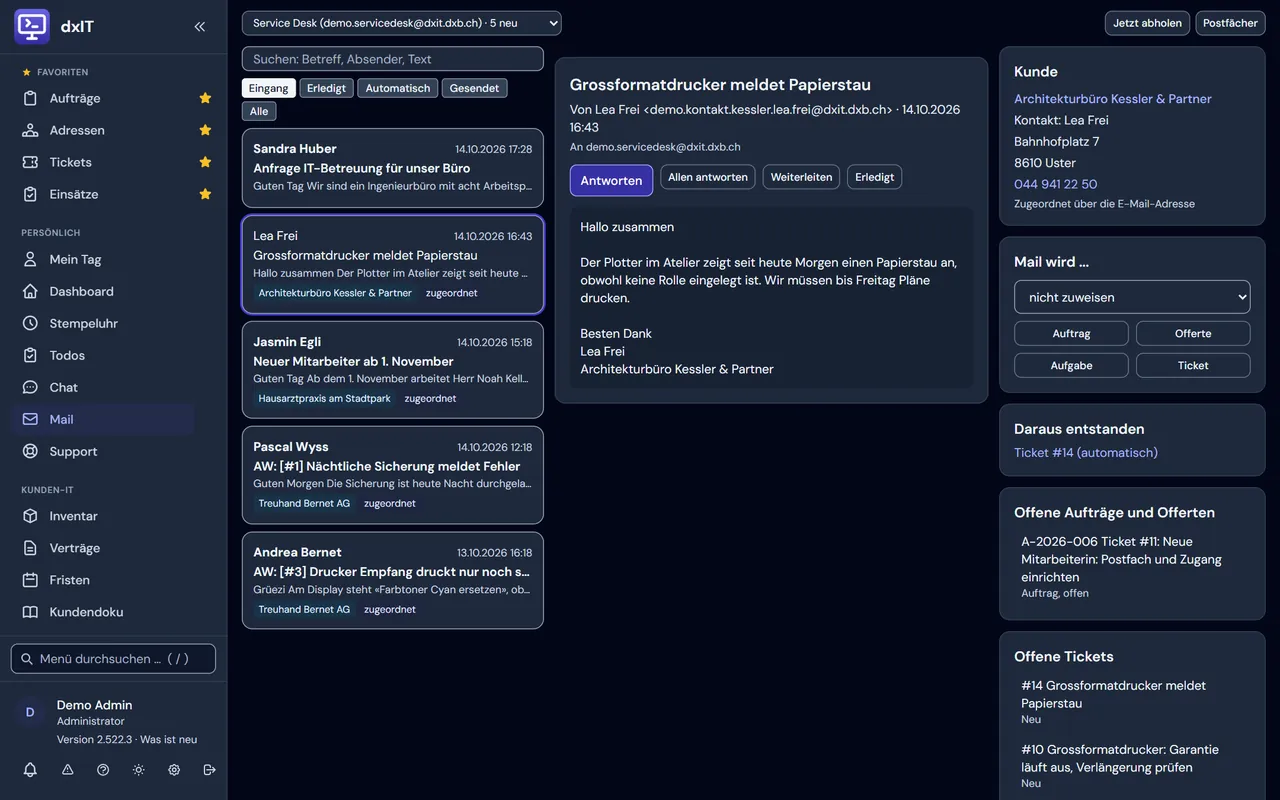
Task: Open the 'Was ist neu' link
Action: (x=168, y=739)
